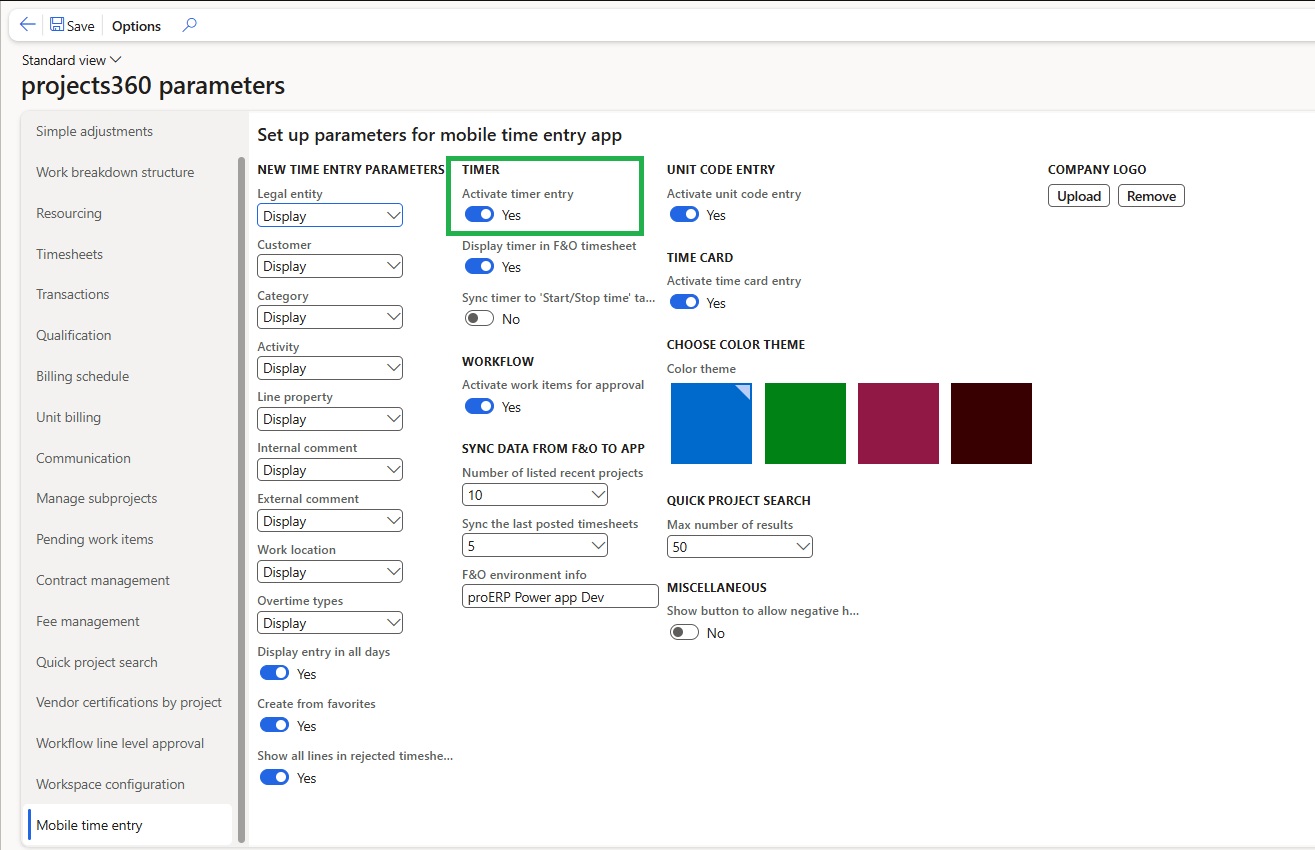Image resolution: width=1315 pixels, height=850 pixels.
Task: Open the search magnifier icon
Action: [x=189, y=25]
